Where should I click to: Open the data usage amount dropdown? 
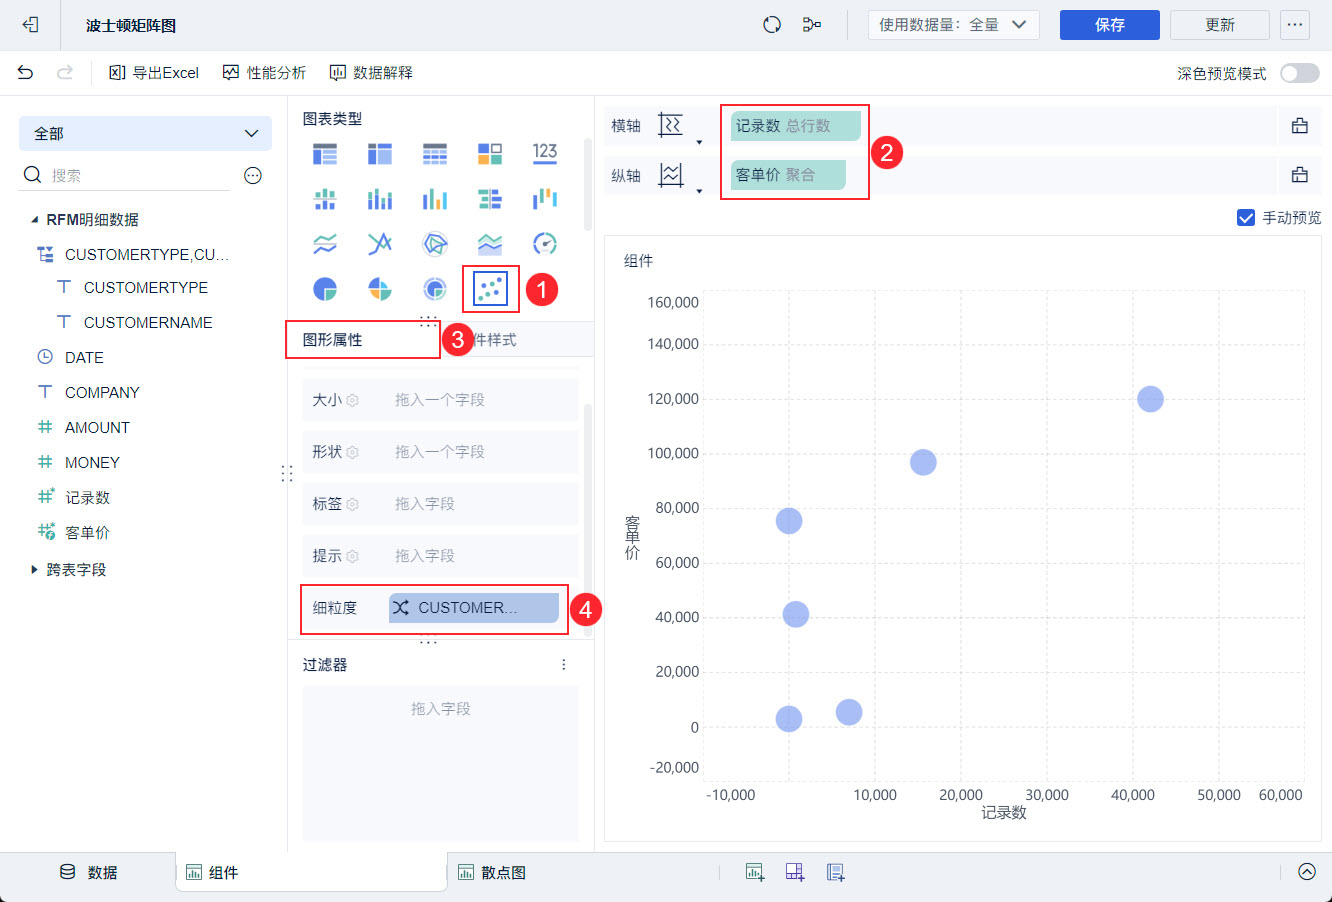[954, 25]
